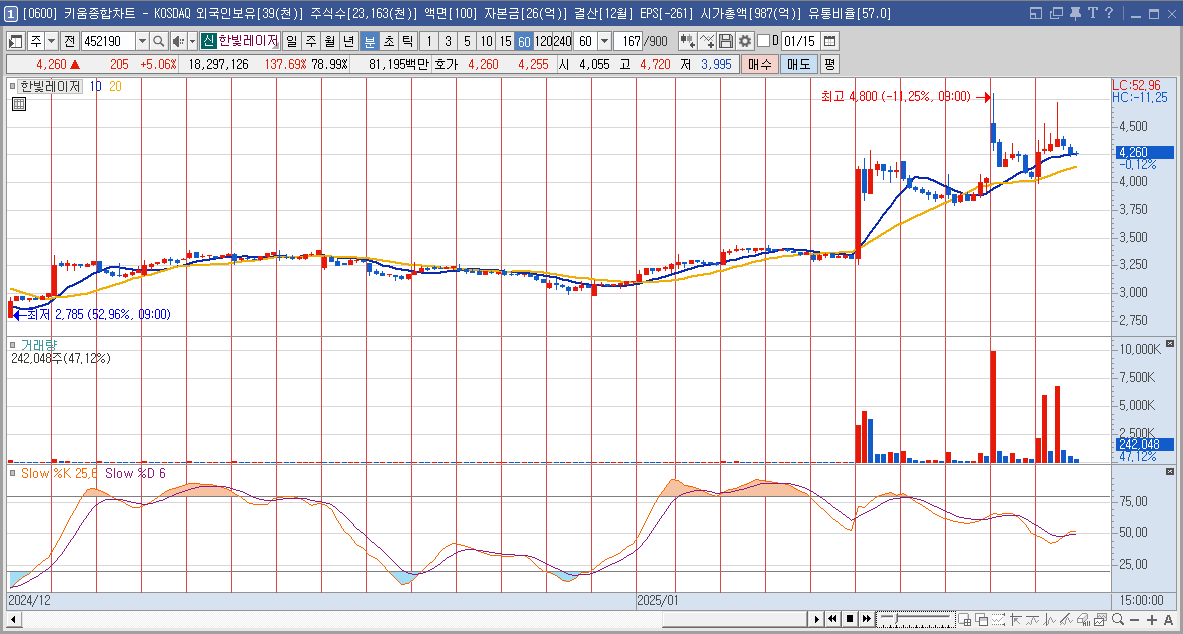Select the 월 monthly period tab
Viewport: 1183px width, 634px height.
(x=329, y=41)
